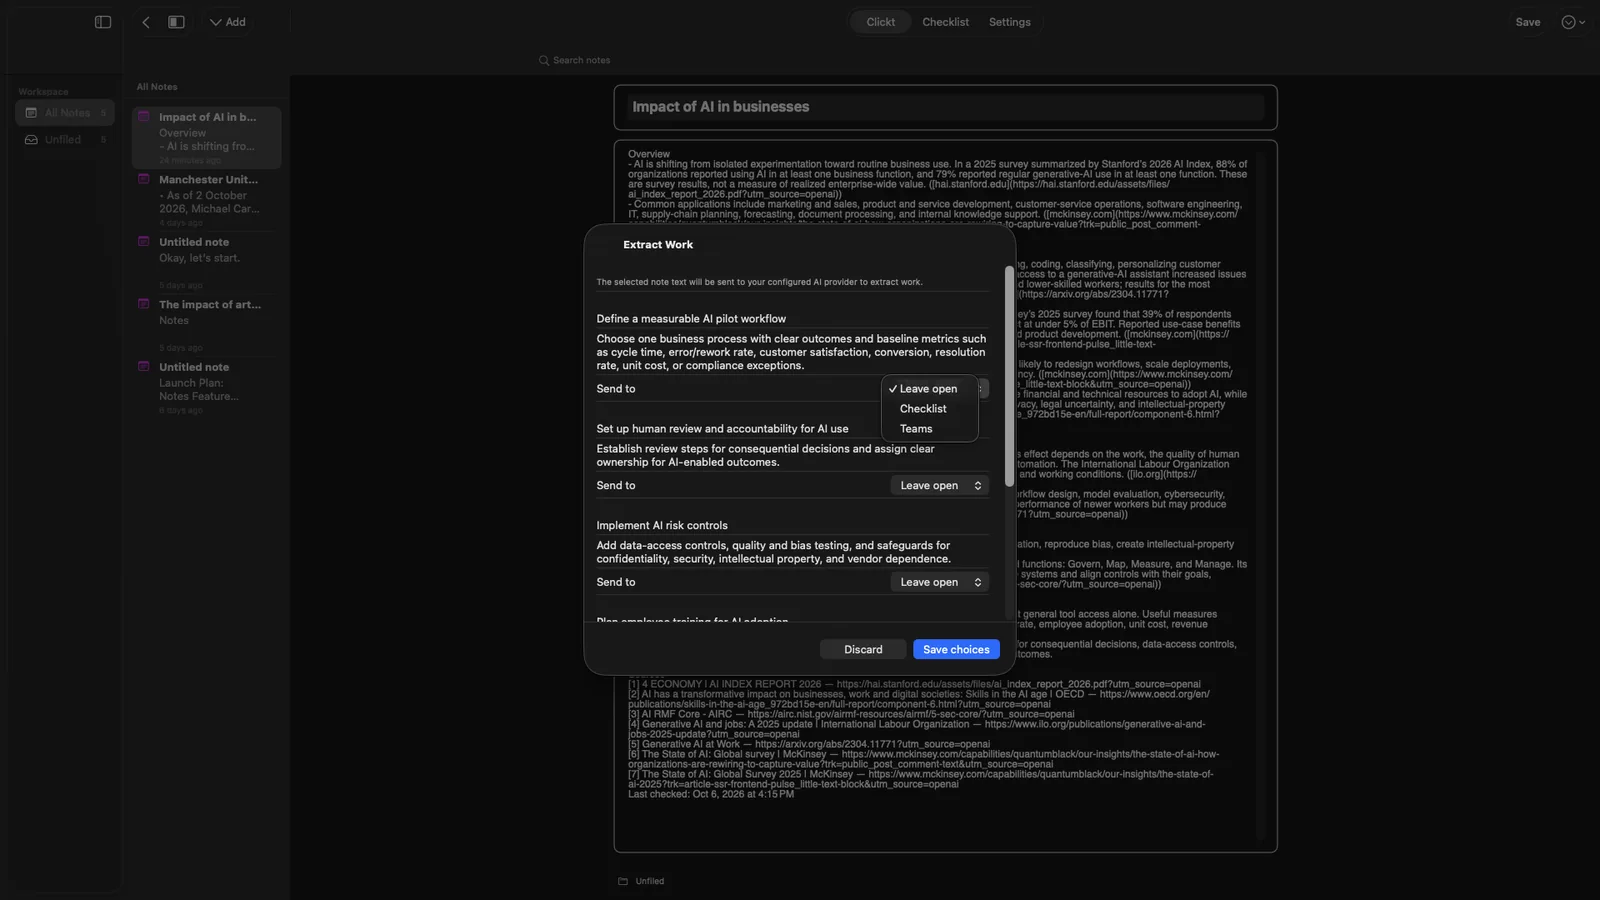Open the Settings tab
Image resolution: width=1600 pixels, height=900 pixels.
tap(1009, 22)
